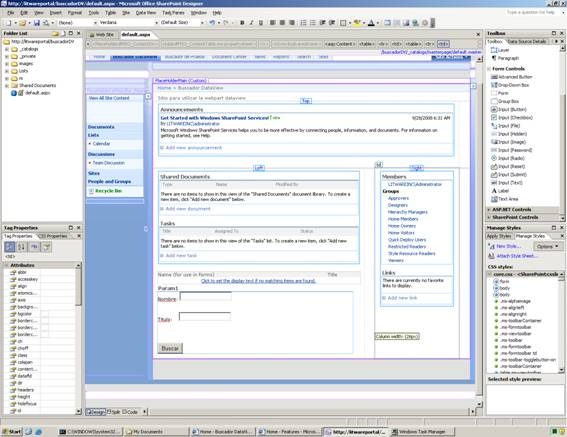Switch to Data Source Details tab
567x437 pixels.
(x=526, y=42)
